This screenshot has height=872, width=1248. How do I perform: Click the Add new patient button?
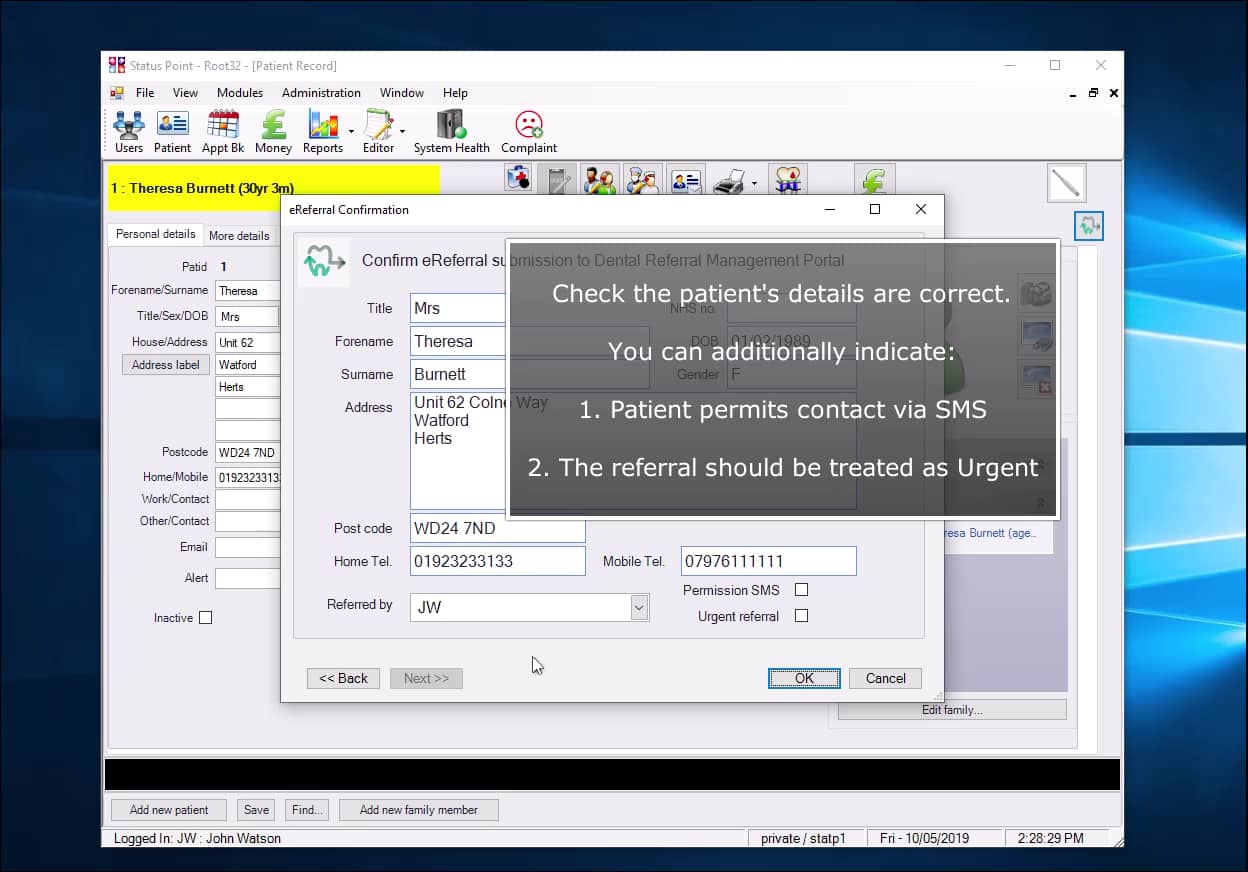coord(169,810)
